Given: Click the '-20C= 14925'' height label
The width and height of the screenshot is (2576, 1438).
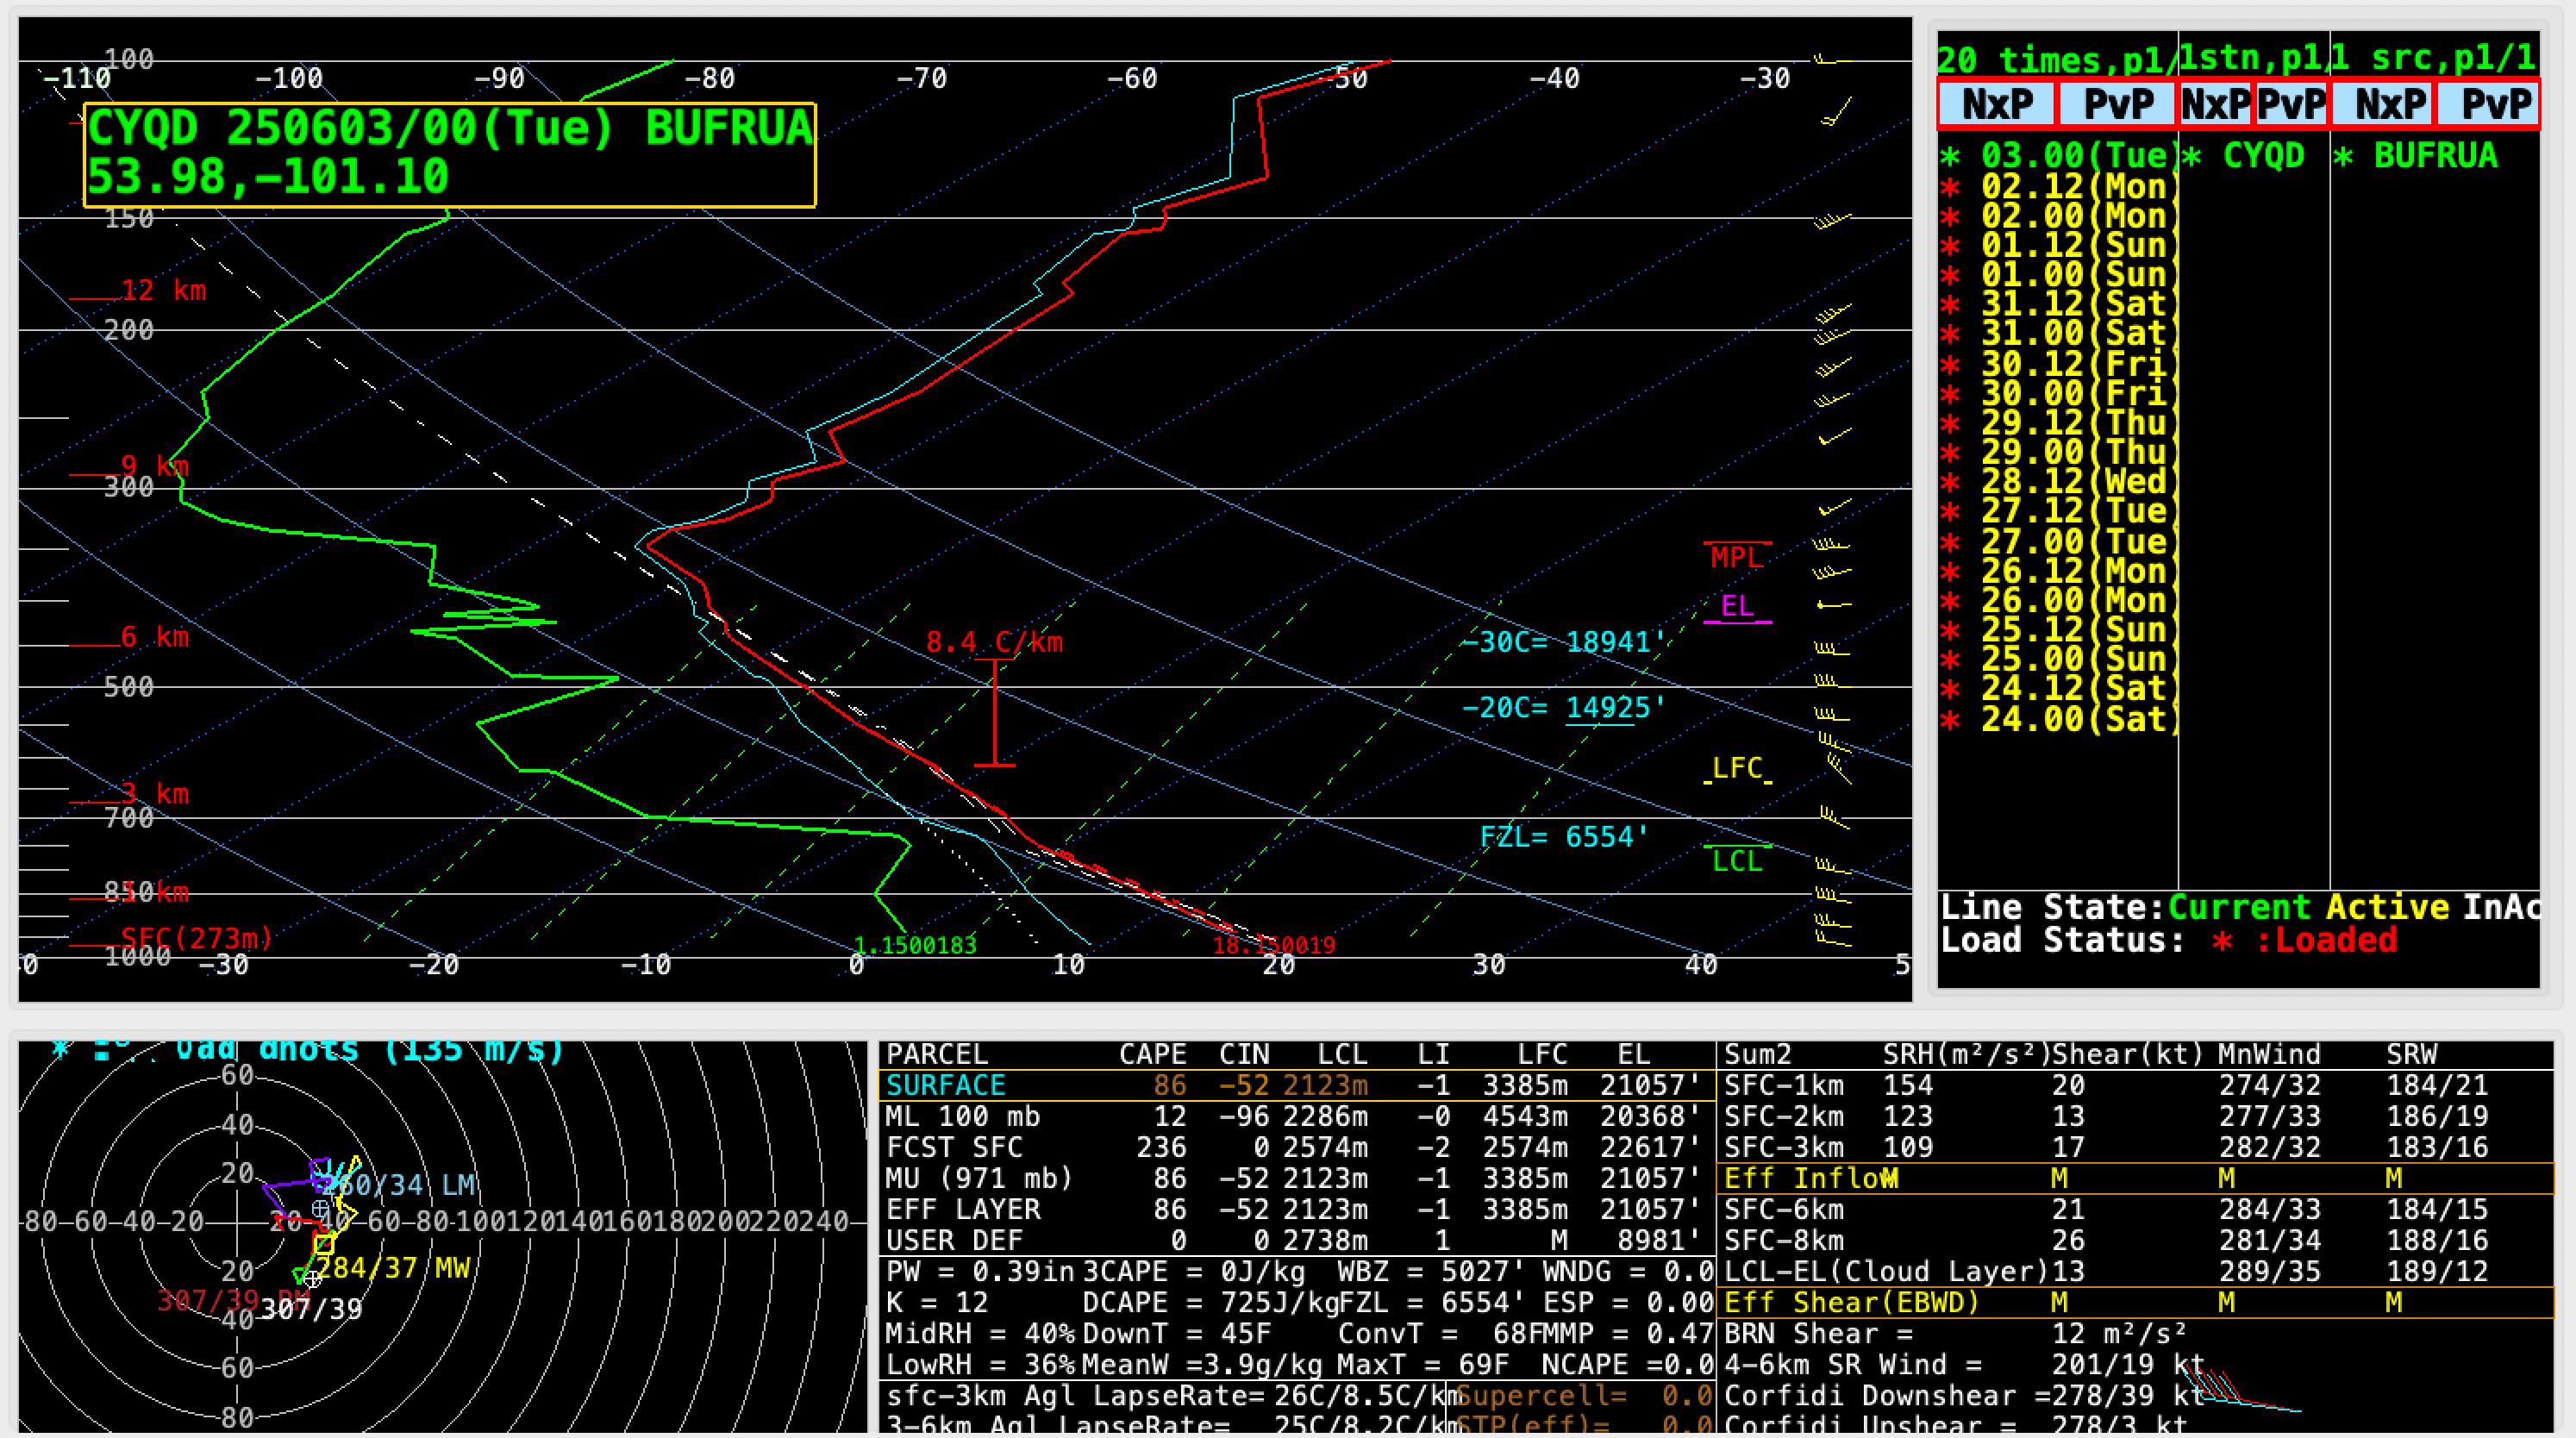Looking at the screenshot, I should (1563, 707).
